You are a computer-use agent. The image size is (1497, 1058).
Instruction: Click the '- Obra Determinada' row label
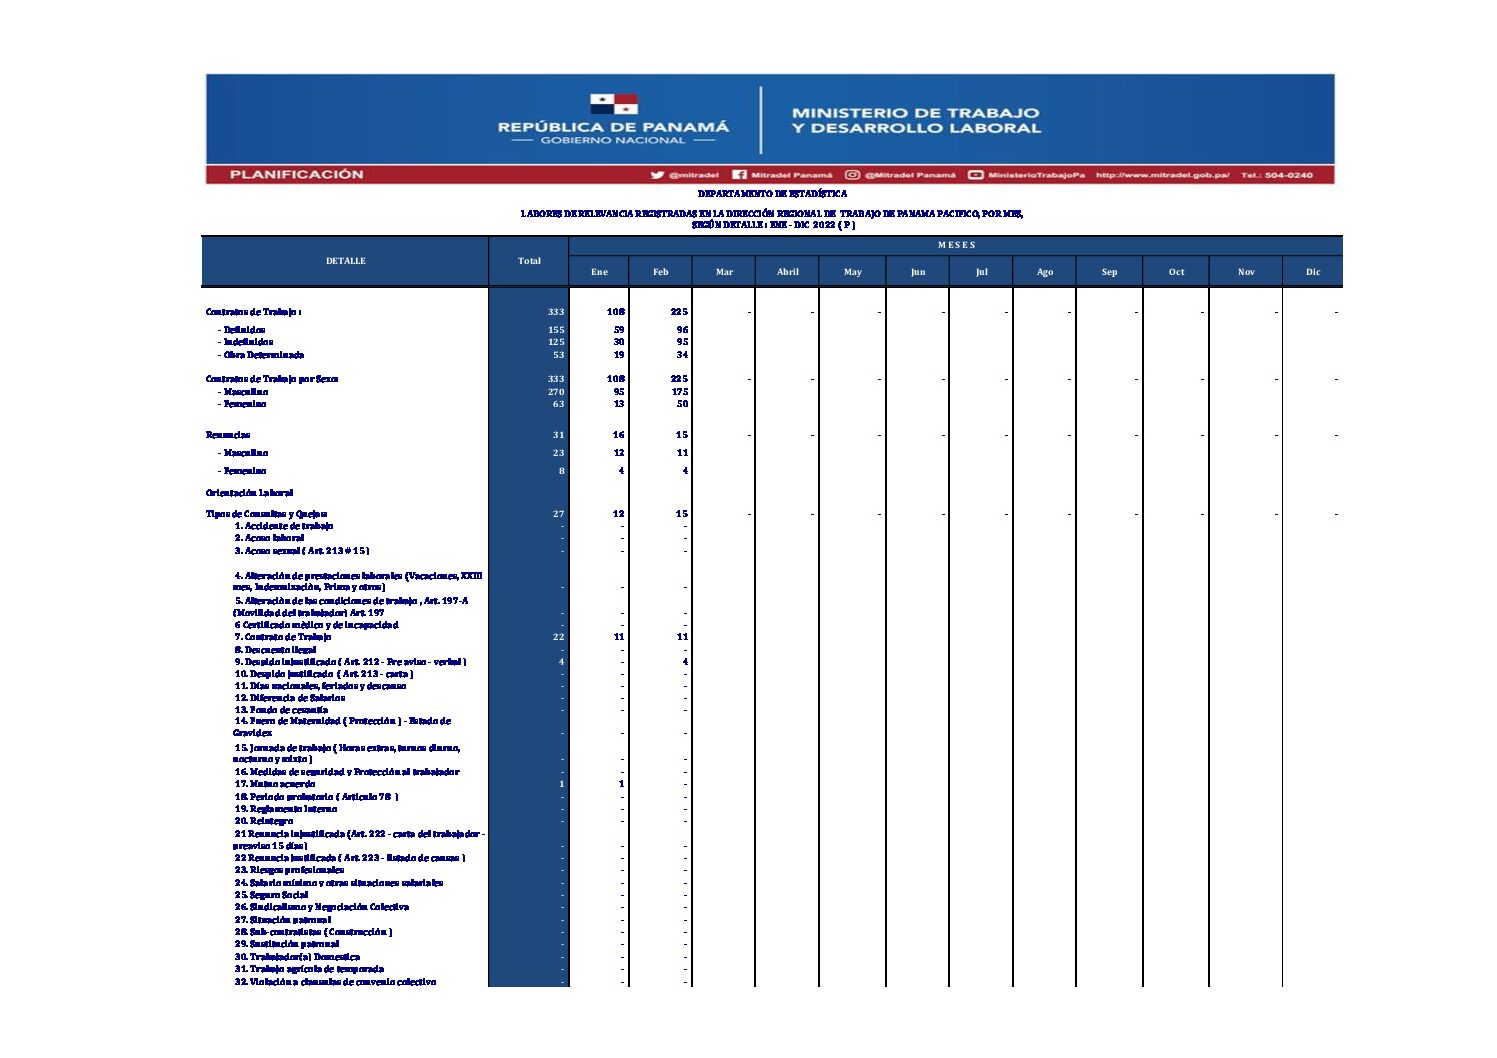coord(261,355)
